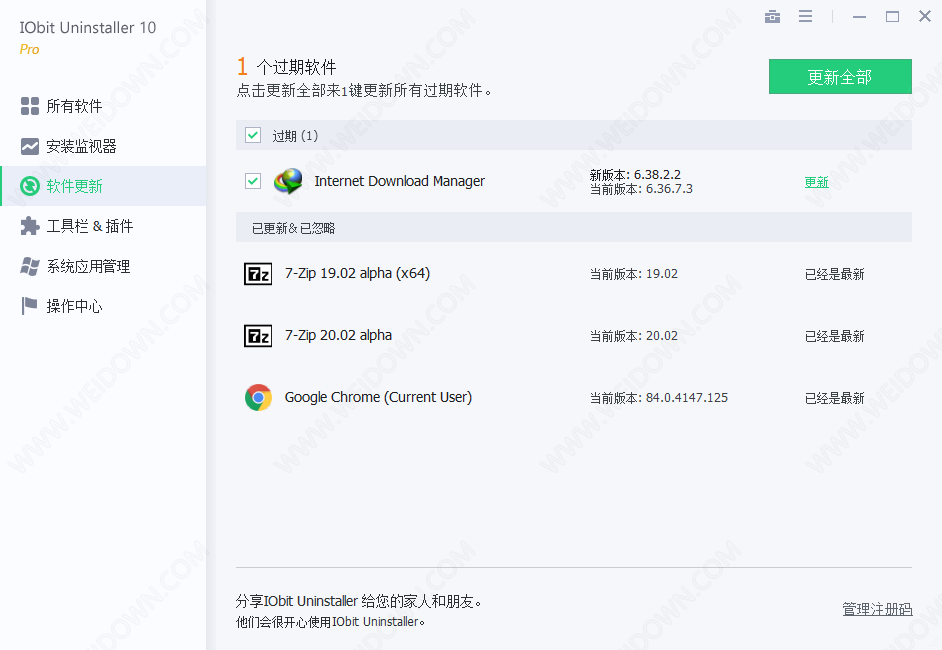The image size is (942, 650).
Task: Click 已经是最新 status for Google Chrome
Action: 834,398
